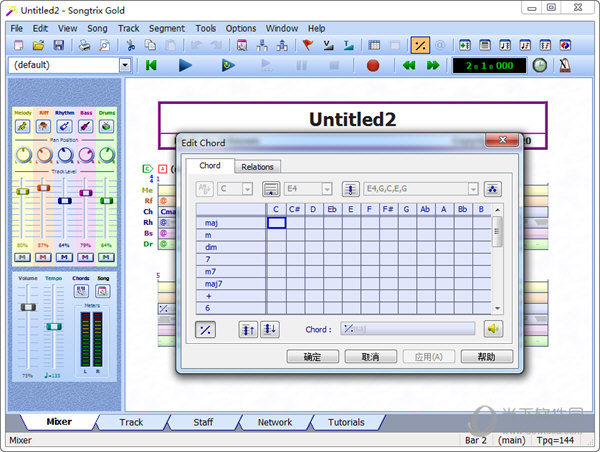This screenshot has width=600, height=452.
Task: Step forward with green fast-forward arrows
Action: tap(433, 65)
